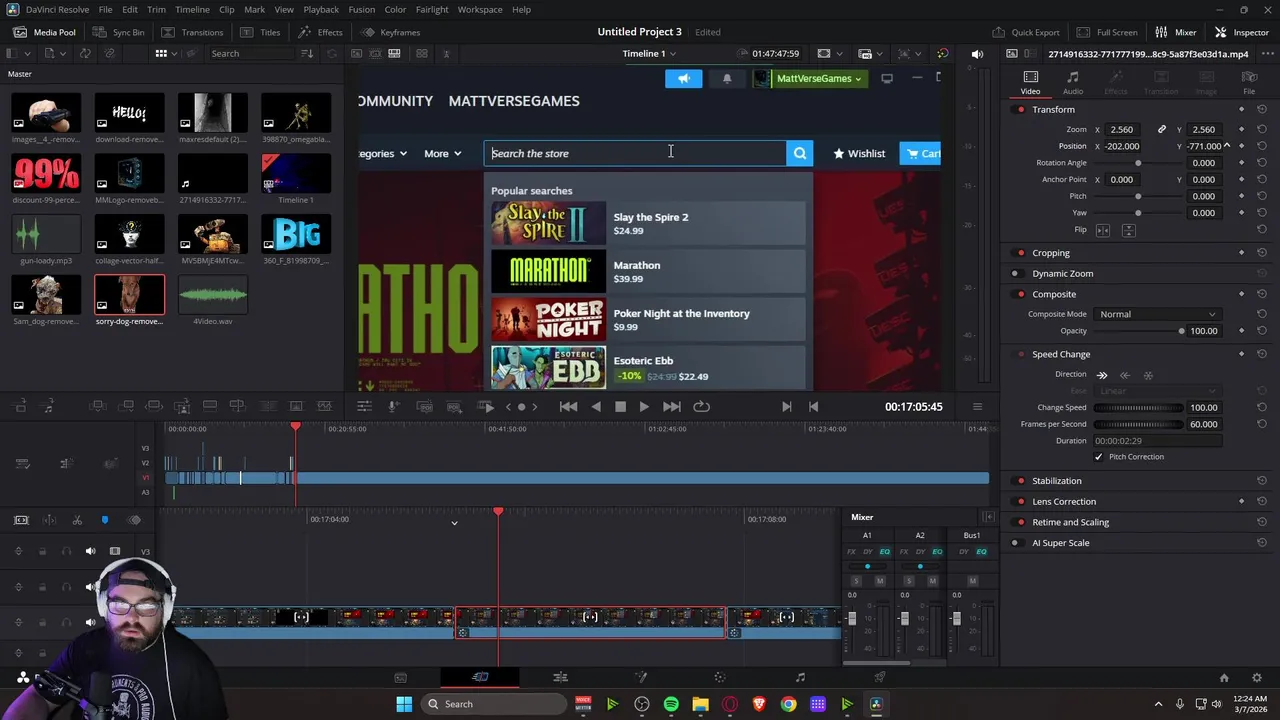Click the flip vertical icon

[1128, 230]
